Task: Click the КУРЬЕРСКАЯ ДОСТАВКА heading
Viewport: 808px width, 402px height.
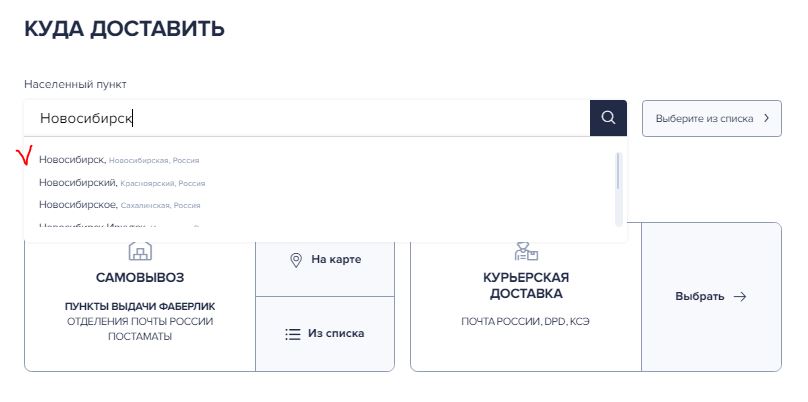Action: pos(526,286)
